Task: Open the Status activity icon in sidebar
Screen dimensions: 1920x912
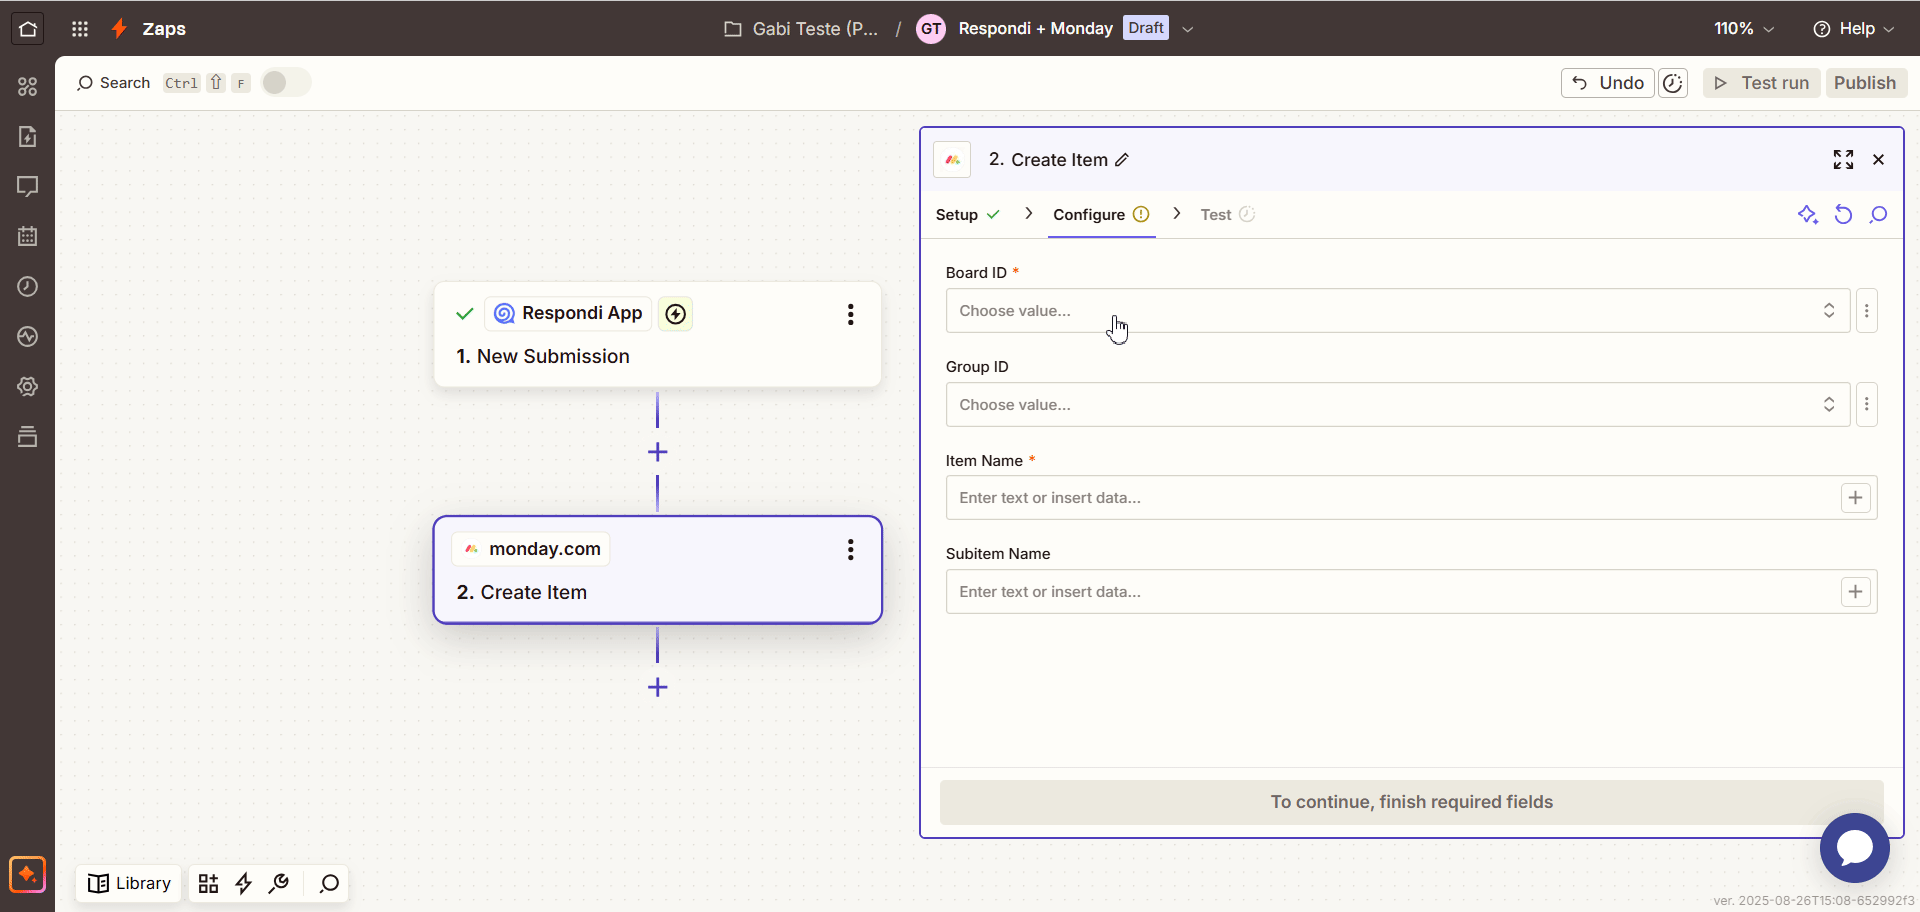Action: tap(28, 337)
